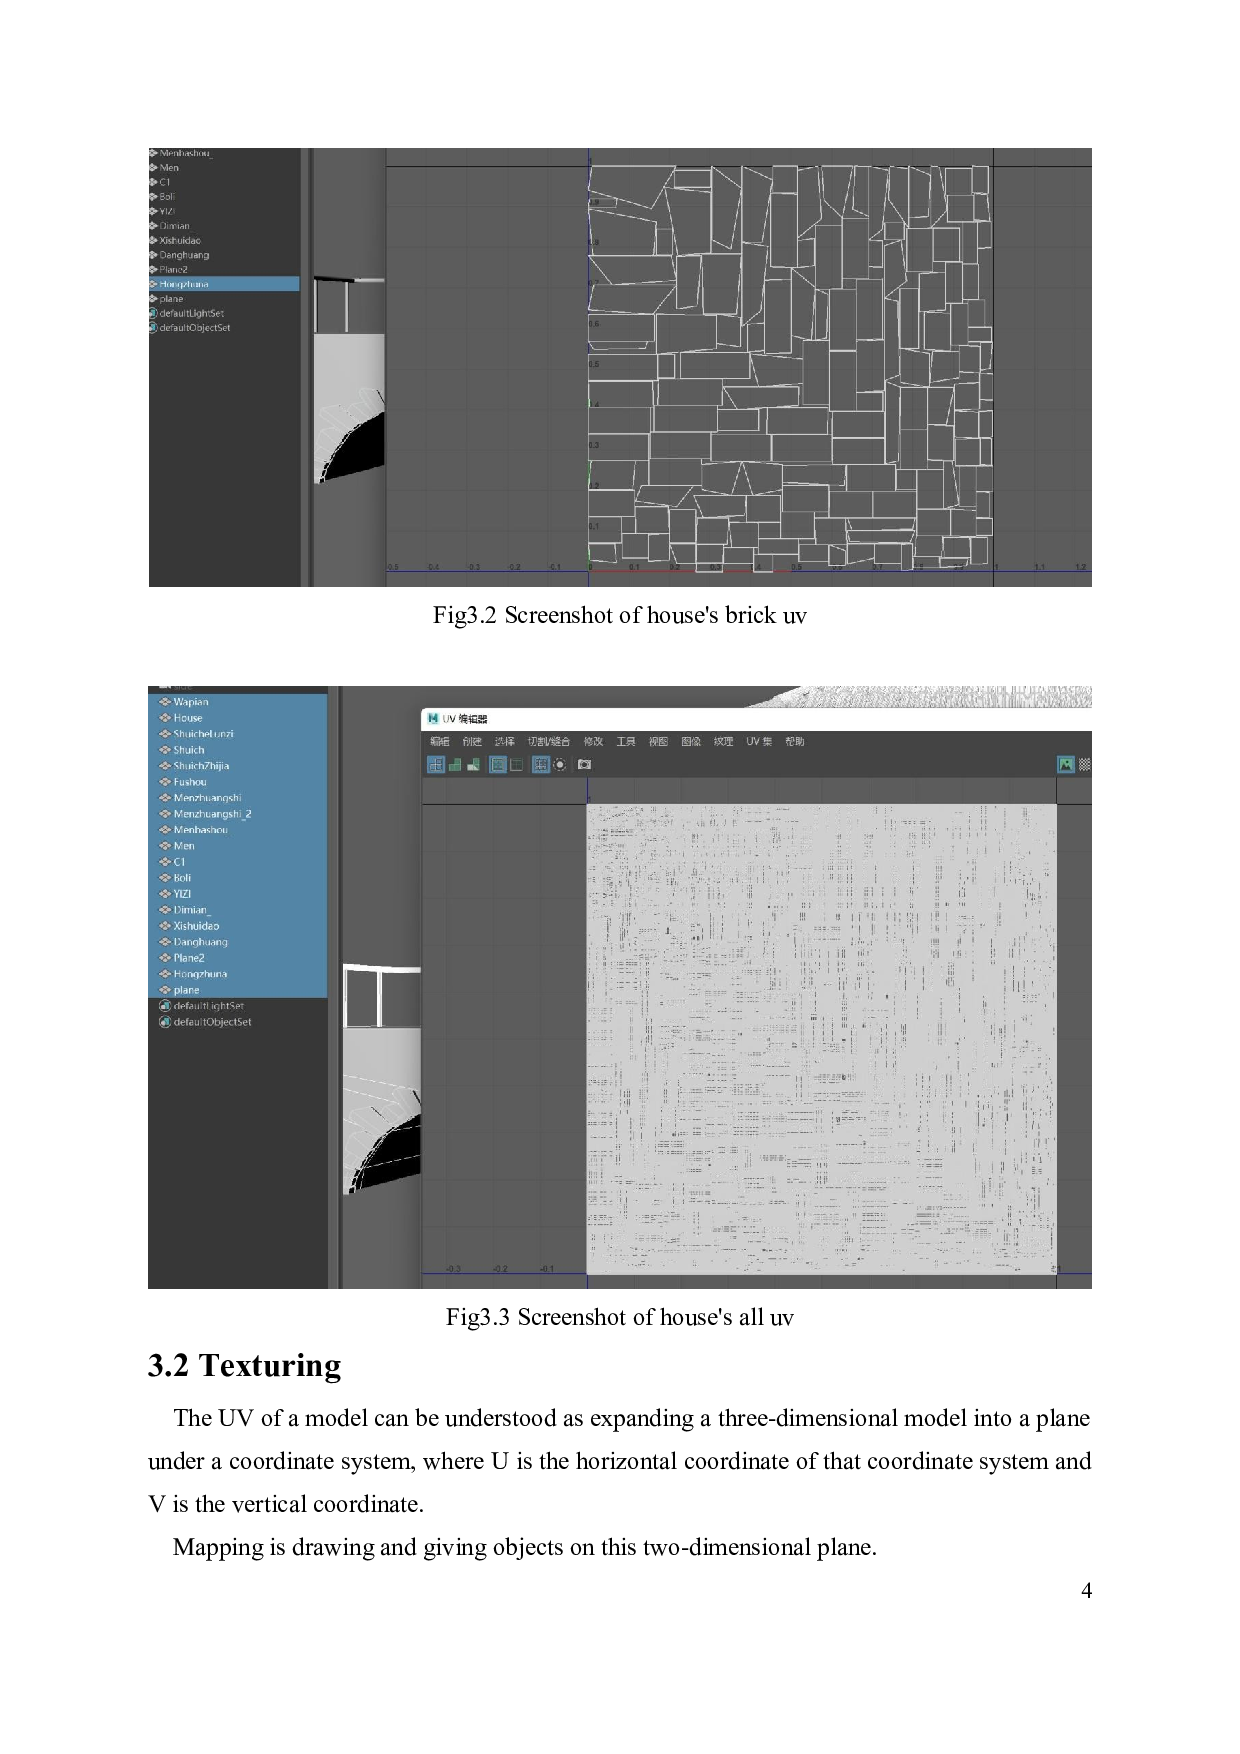
Task: Open the 纹理 menu
Action: 723,742
